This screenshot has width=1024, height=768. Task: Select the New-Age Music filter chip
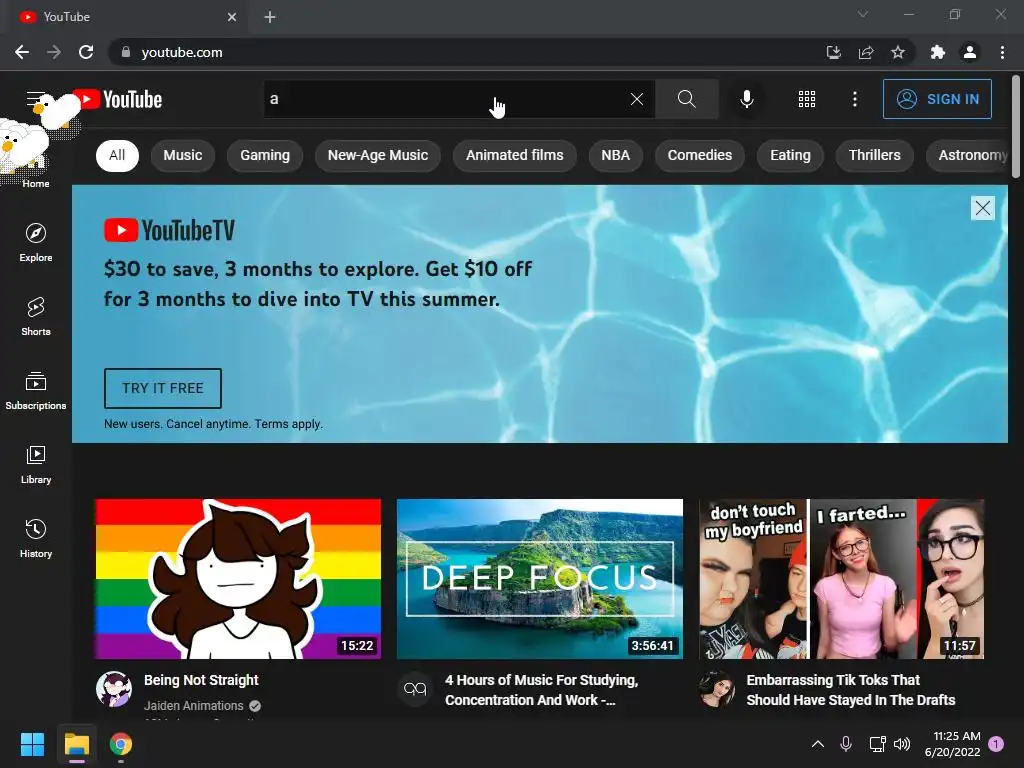pyautogui.click(x=378, y=155)
